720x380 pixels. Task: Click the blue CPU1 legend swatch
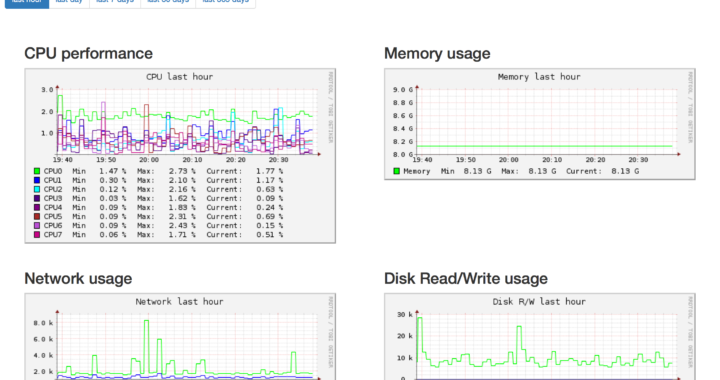coord(37,180)
